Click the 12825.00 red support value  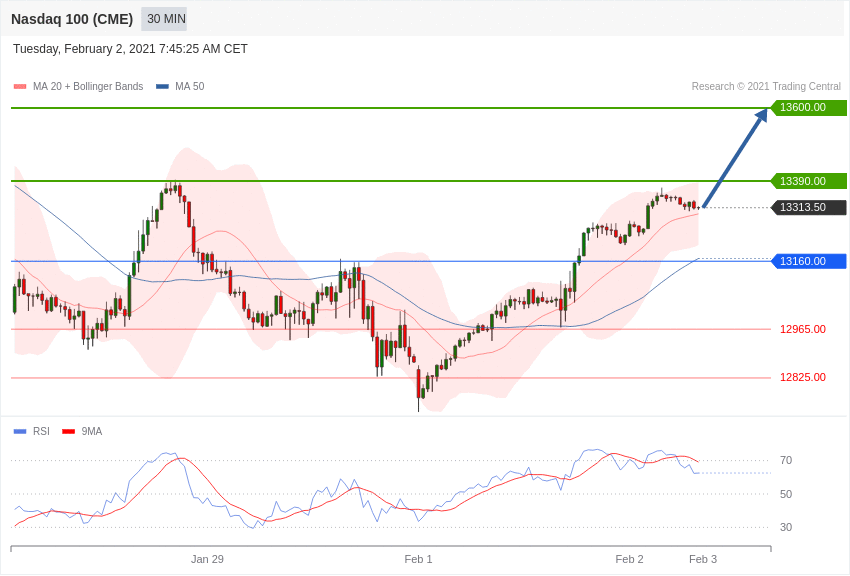click(803, 377)
